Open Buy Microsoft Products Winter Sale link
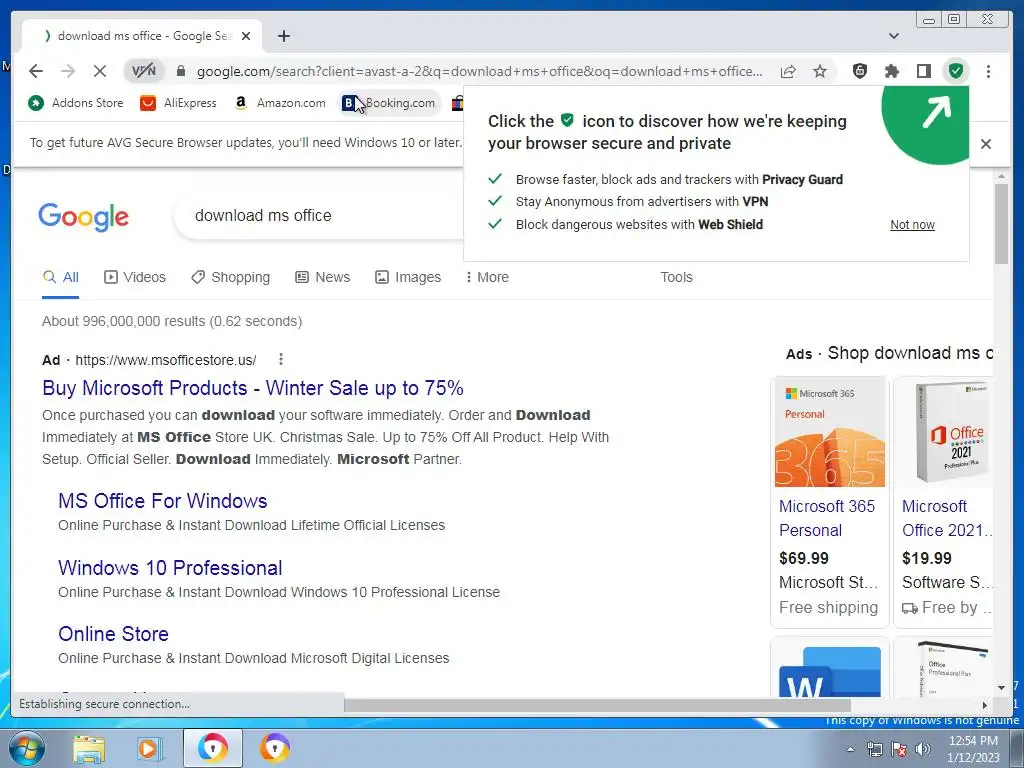Viewport: 1024px width, 768px height. point(253,388)
